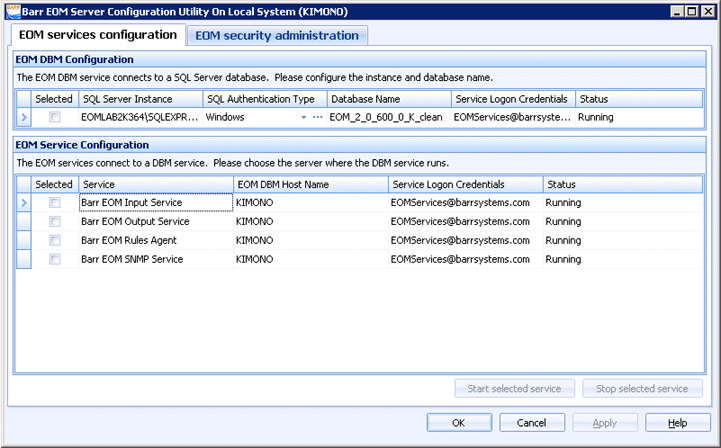The width and height of the screenshot is (721, 448).
Task: Click Selected column header in Service grid
Action: [54, 184]
